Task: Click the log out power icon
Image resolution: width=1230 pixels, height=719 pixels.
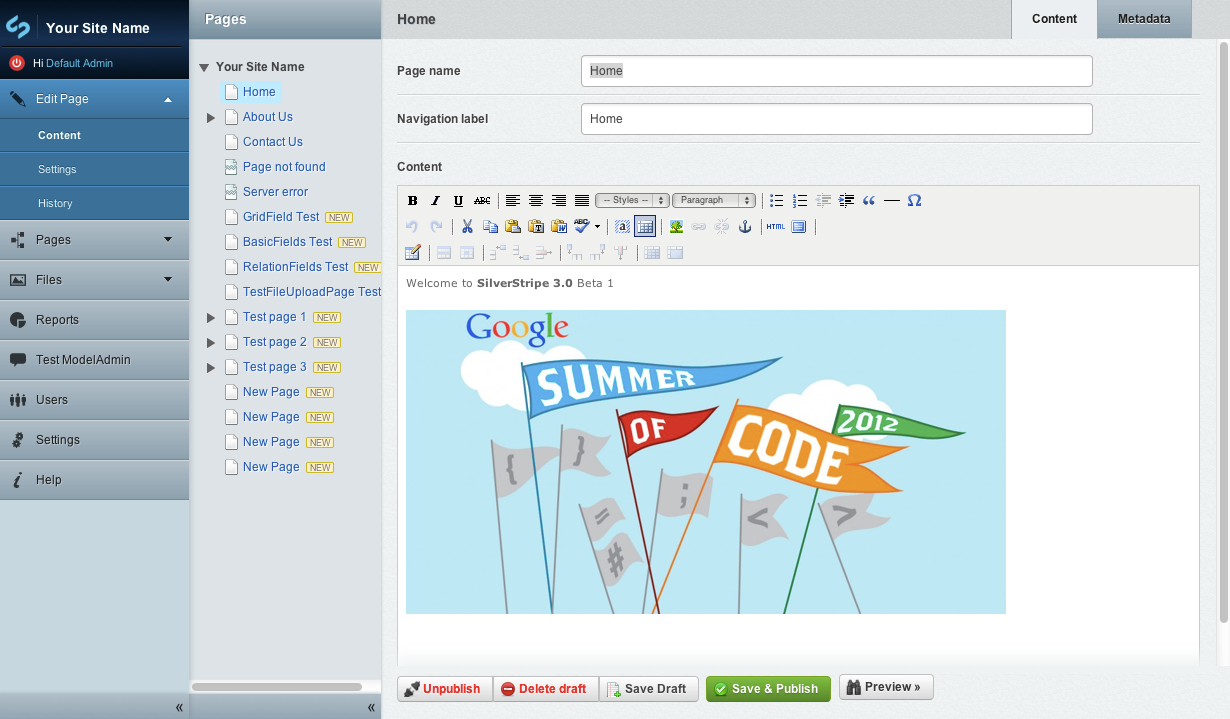Action: coord(16,63)
